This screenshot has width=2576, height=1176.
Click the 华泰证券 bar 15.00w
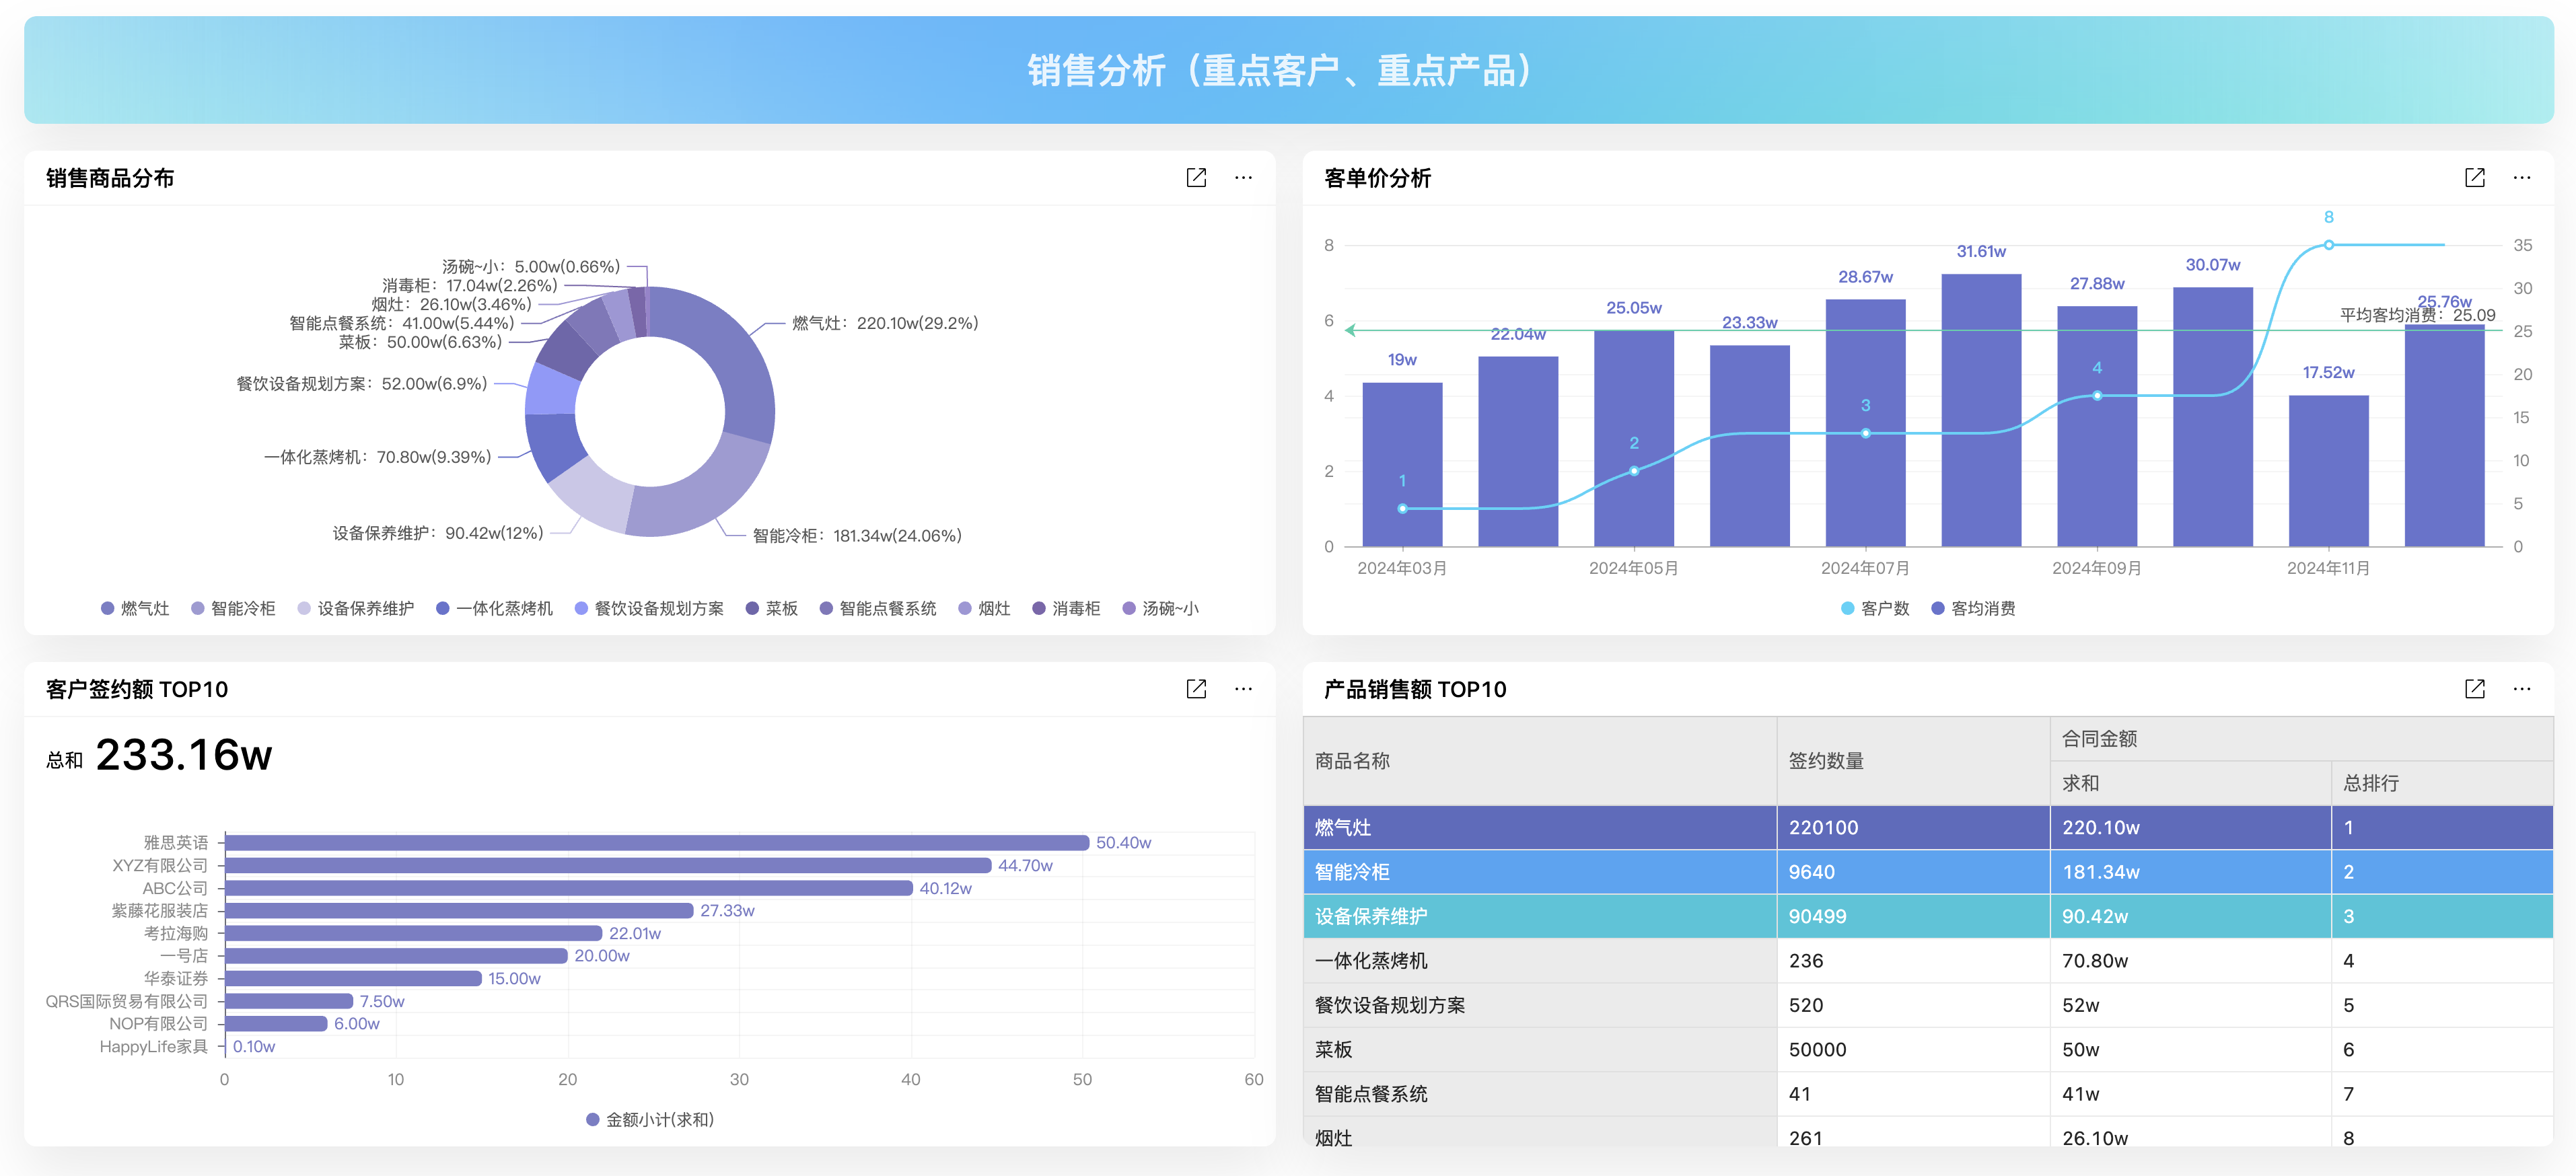pyautogui.click(x=353, y=978)
